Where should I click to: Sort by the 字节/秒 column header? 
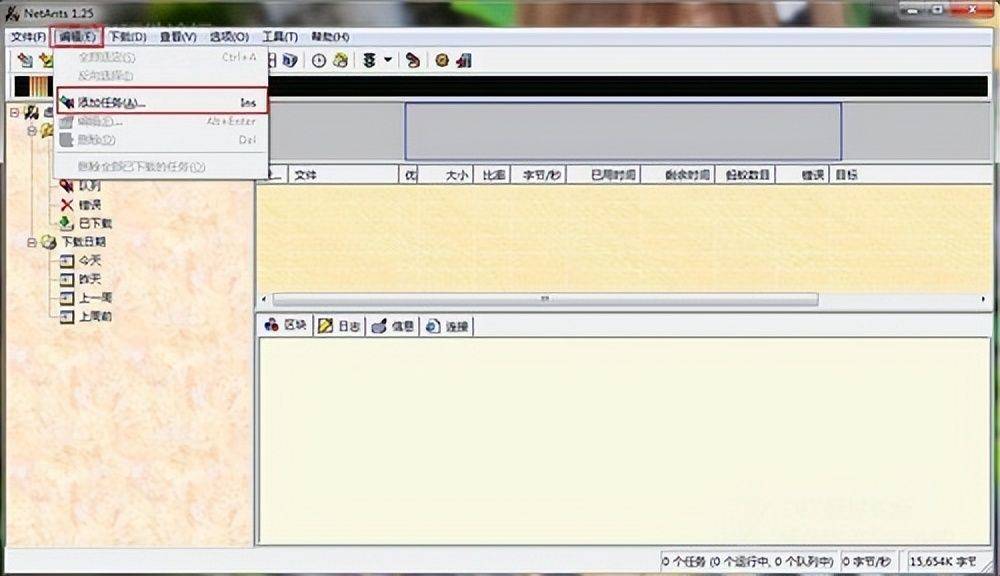(539, 175)
